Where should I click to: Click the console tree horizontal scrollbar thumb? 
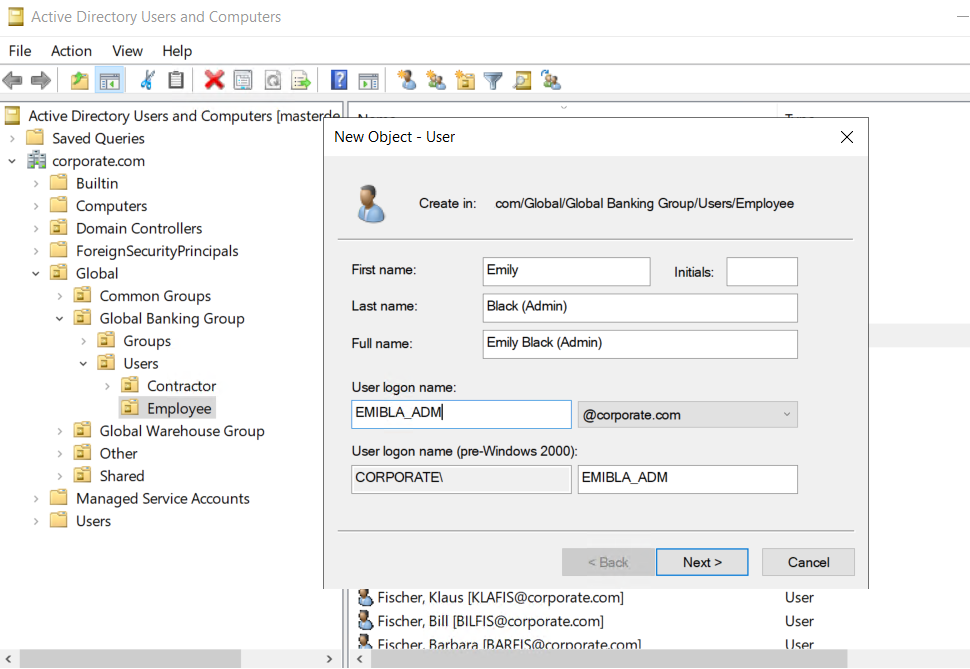point(130,658)
